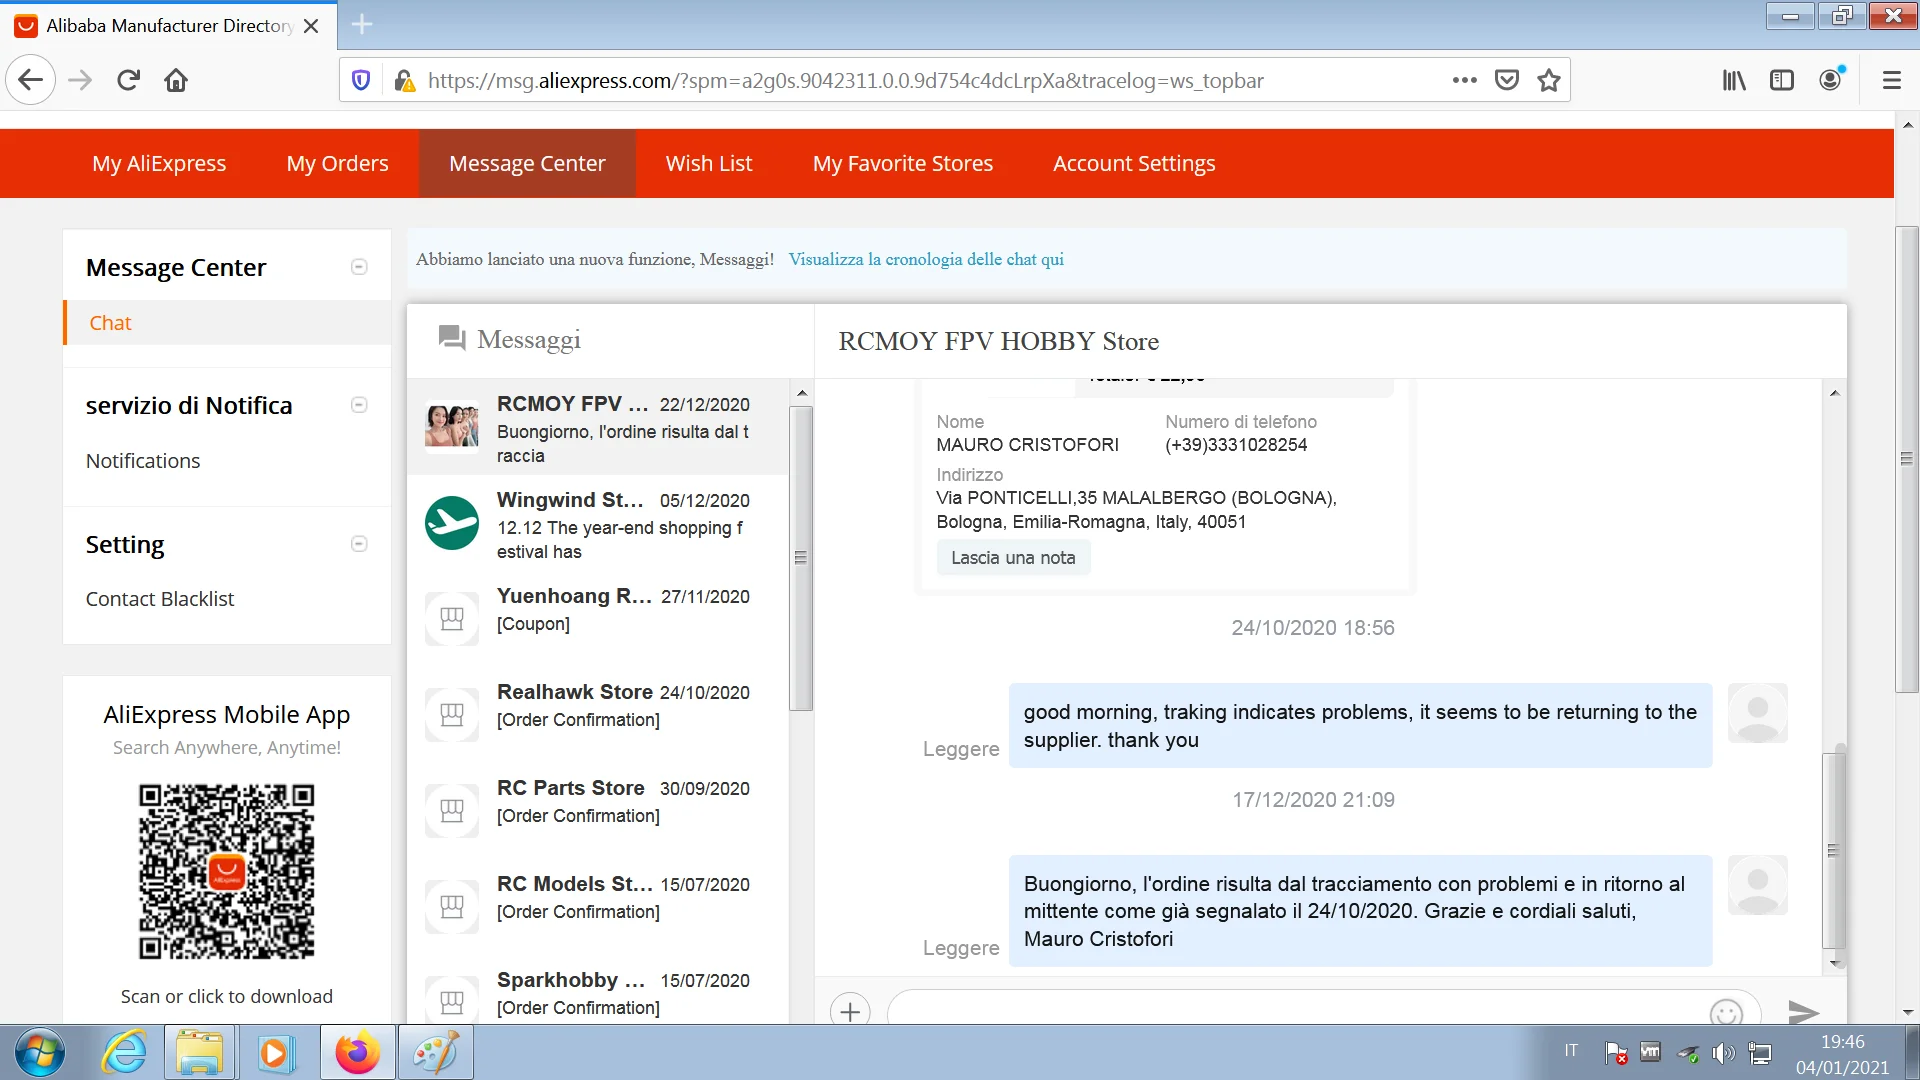Click the AliExpress app QR code
Image resolution: width=1920 pixels, height=1080 pixels.
(226, 871)
